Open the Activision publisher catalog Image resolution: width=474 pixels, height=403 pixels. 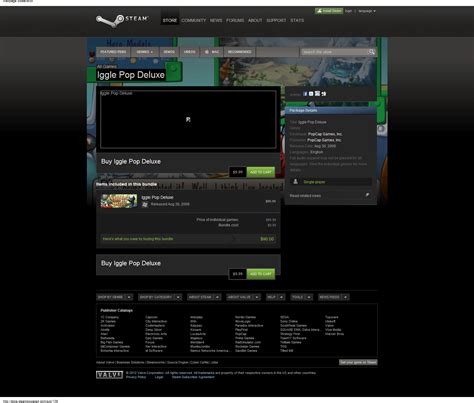107,326
